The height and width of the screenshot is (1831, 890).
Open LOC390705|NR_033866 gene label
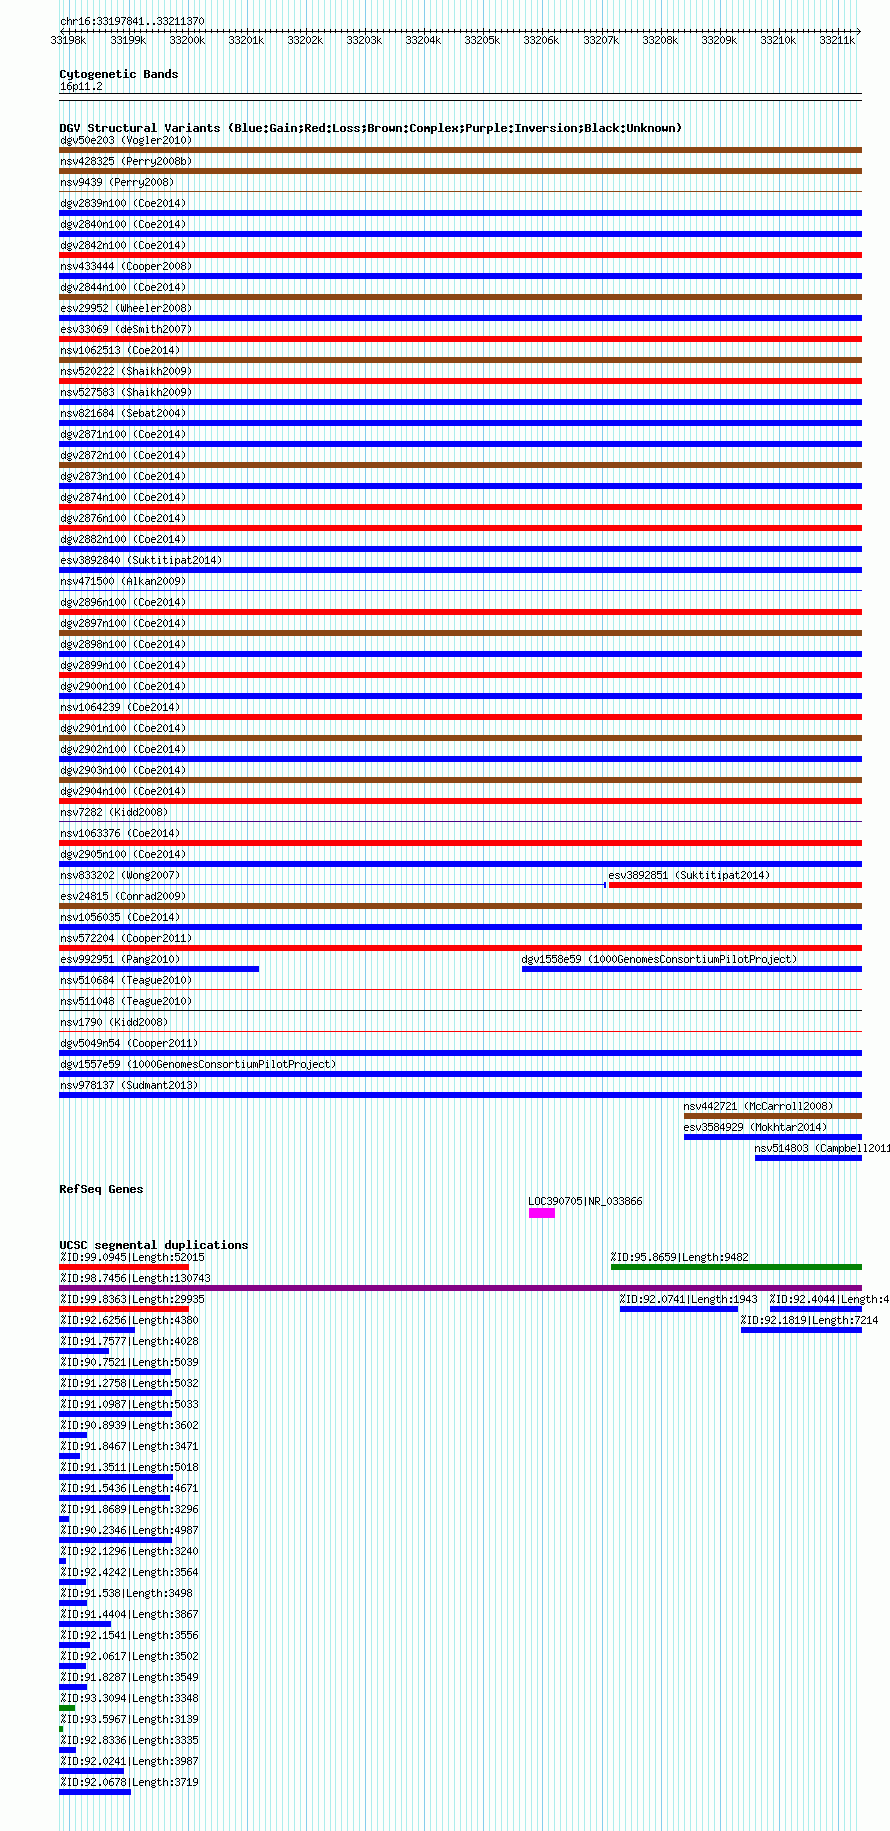coord(585,1201)
